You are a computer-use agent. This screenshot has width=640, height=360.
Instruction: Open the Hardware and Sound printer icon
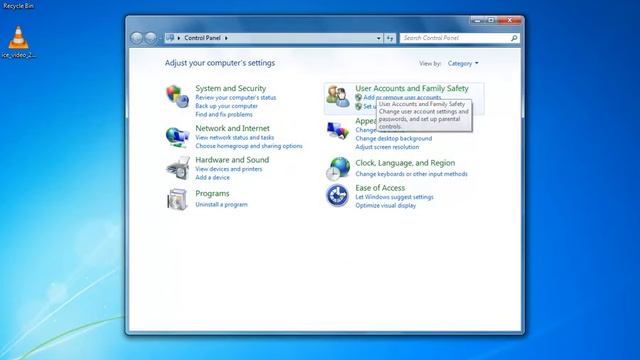click(178, 168)
